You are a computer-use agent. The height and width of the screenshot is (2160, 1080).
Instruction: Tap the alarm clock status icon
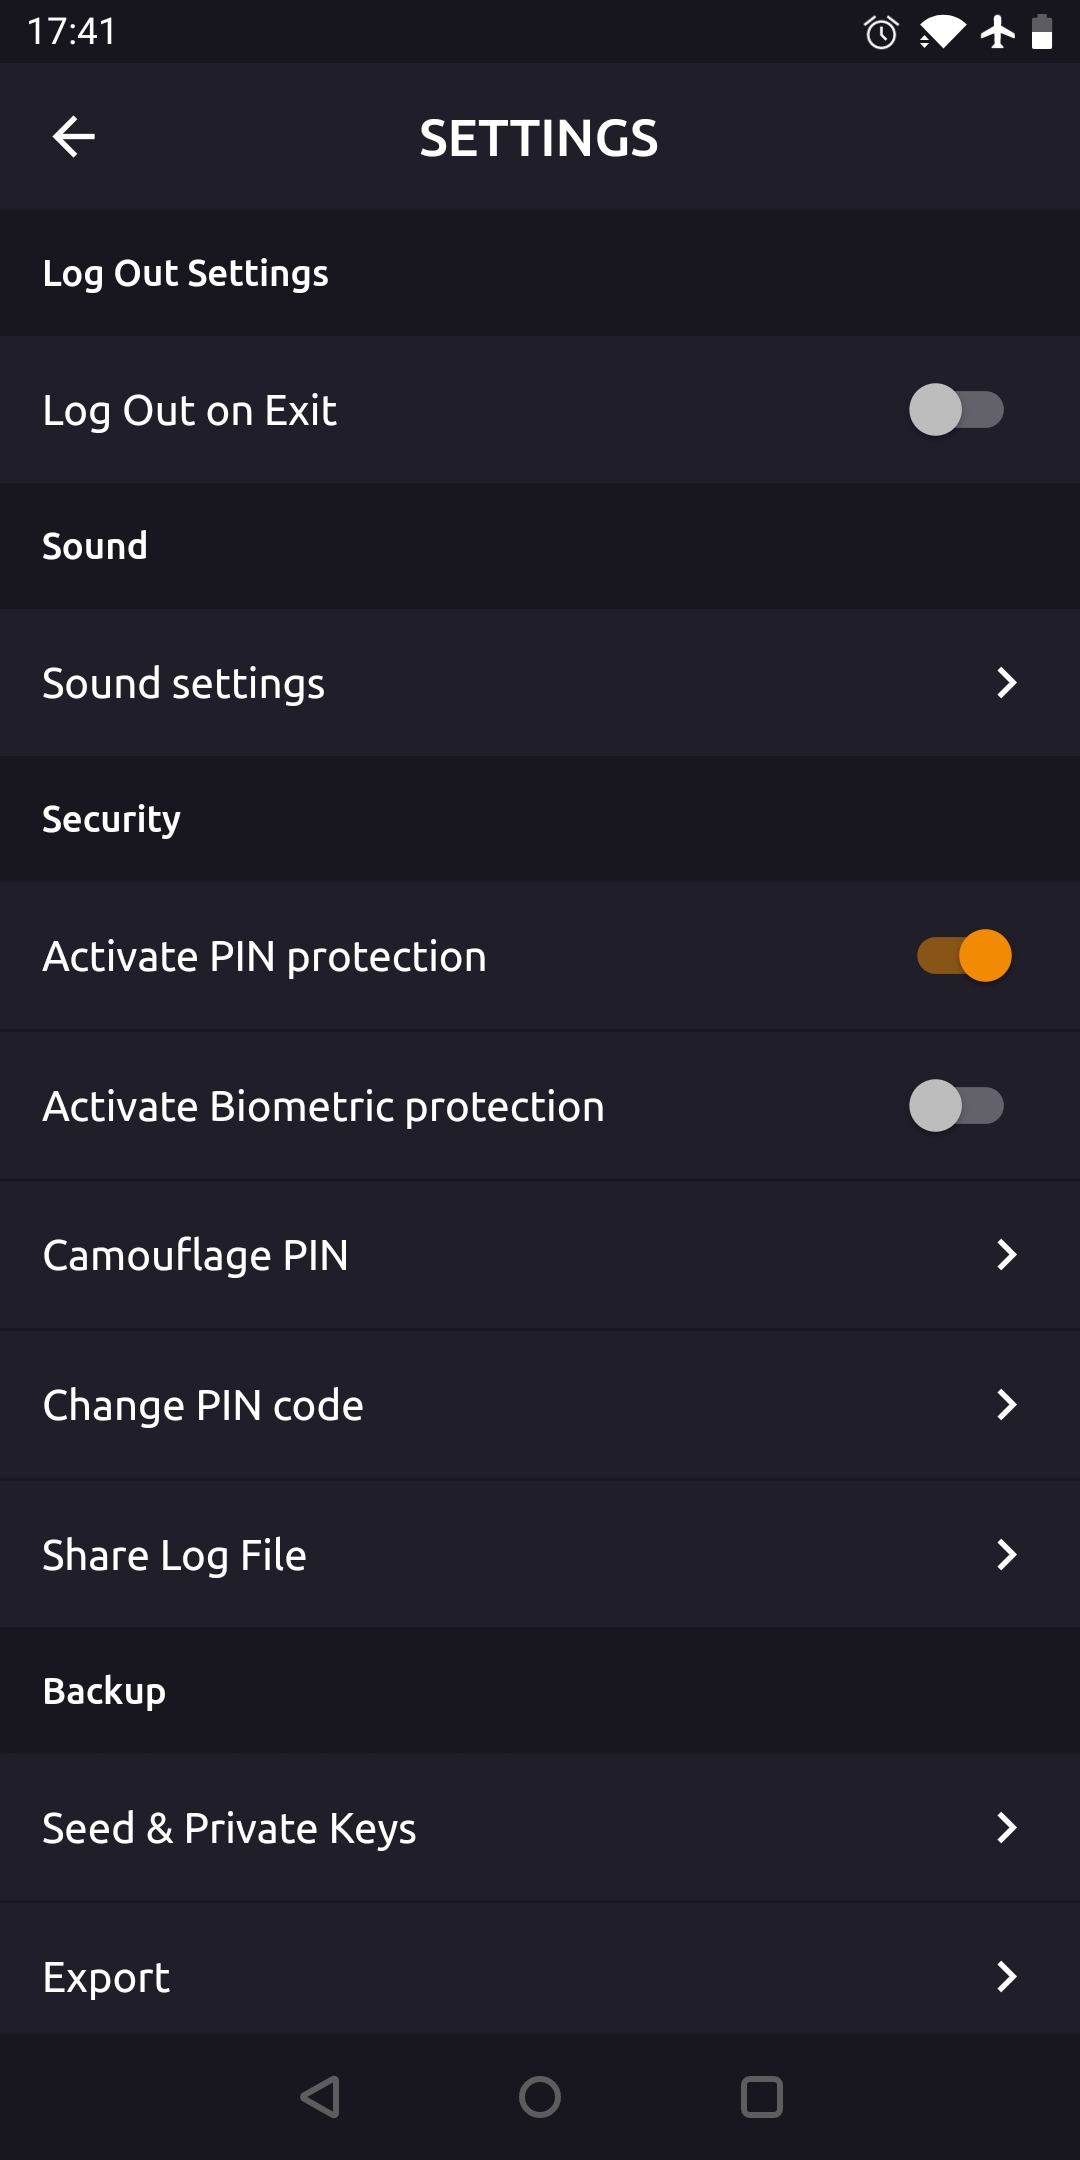881,33
